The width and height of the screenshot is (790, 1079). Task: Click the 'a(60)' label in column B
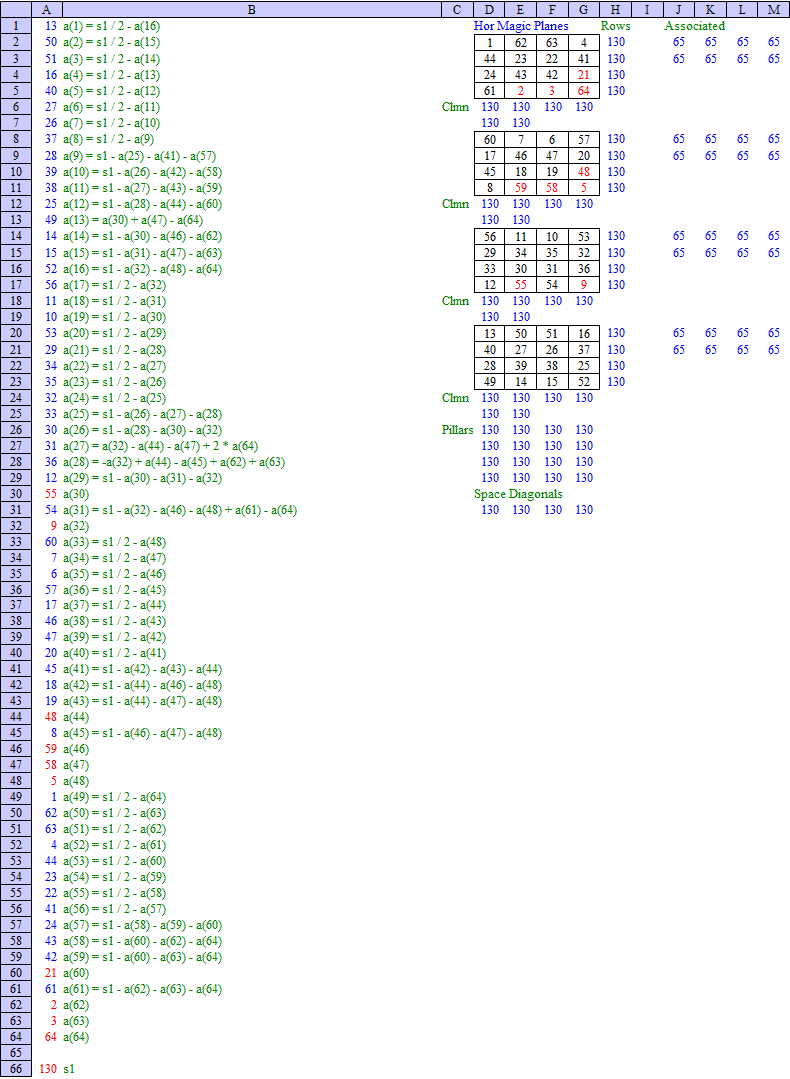[x=76, y=973]
